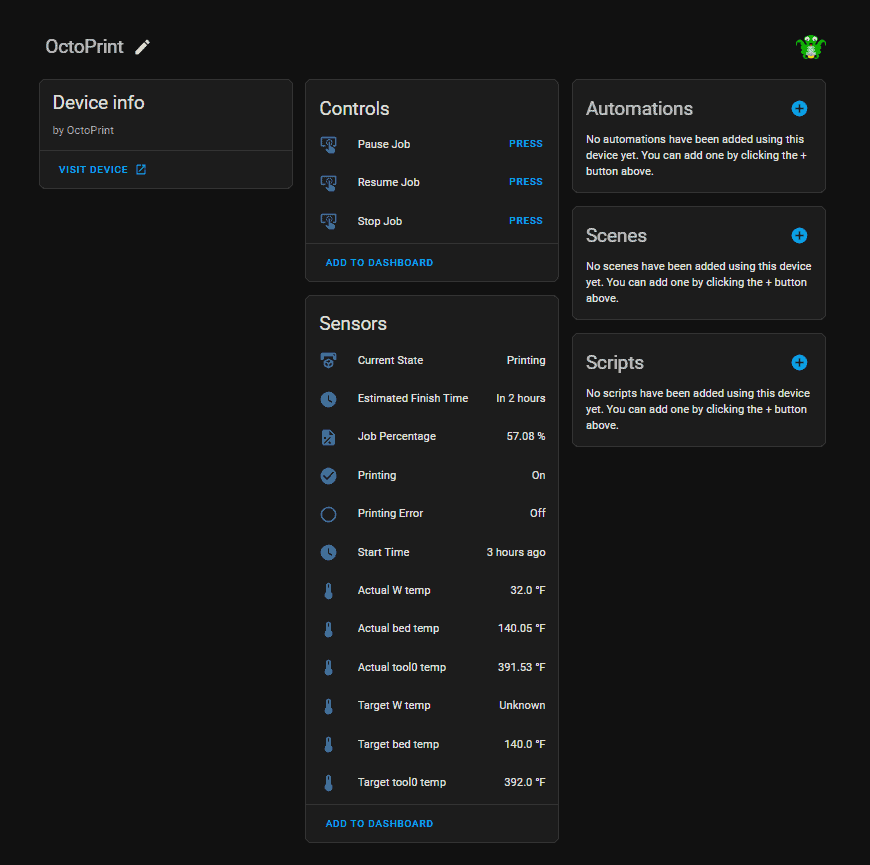Image resolution: width=870 pixels, height=865 pixels.
Task: Click the Off value for Printing Error
Action: (537, 514)
